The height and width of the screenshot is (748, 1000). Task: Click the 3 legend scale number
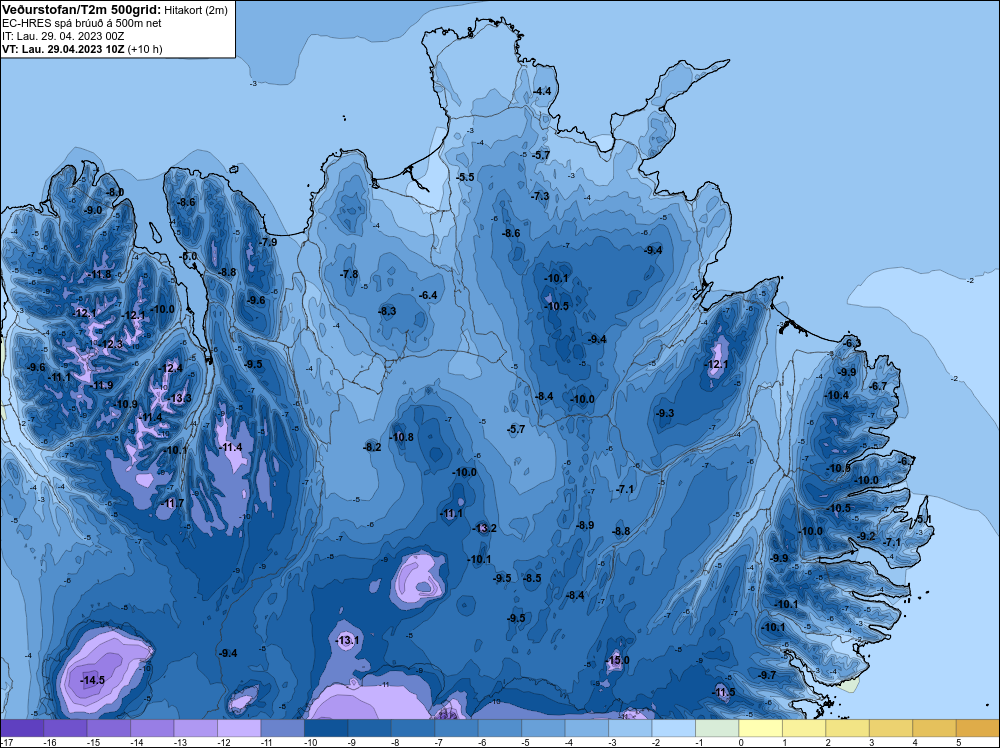click(x=871, y=742)
